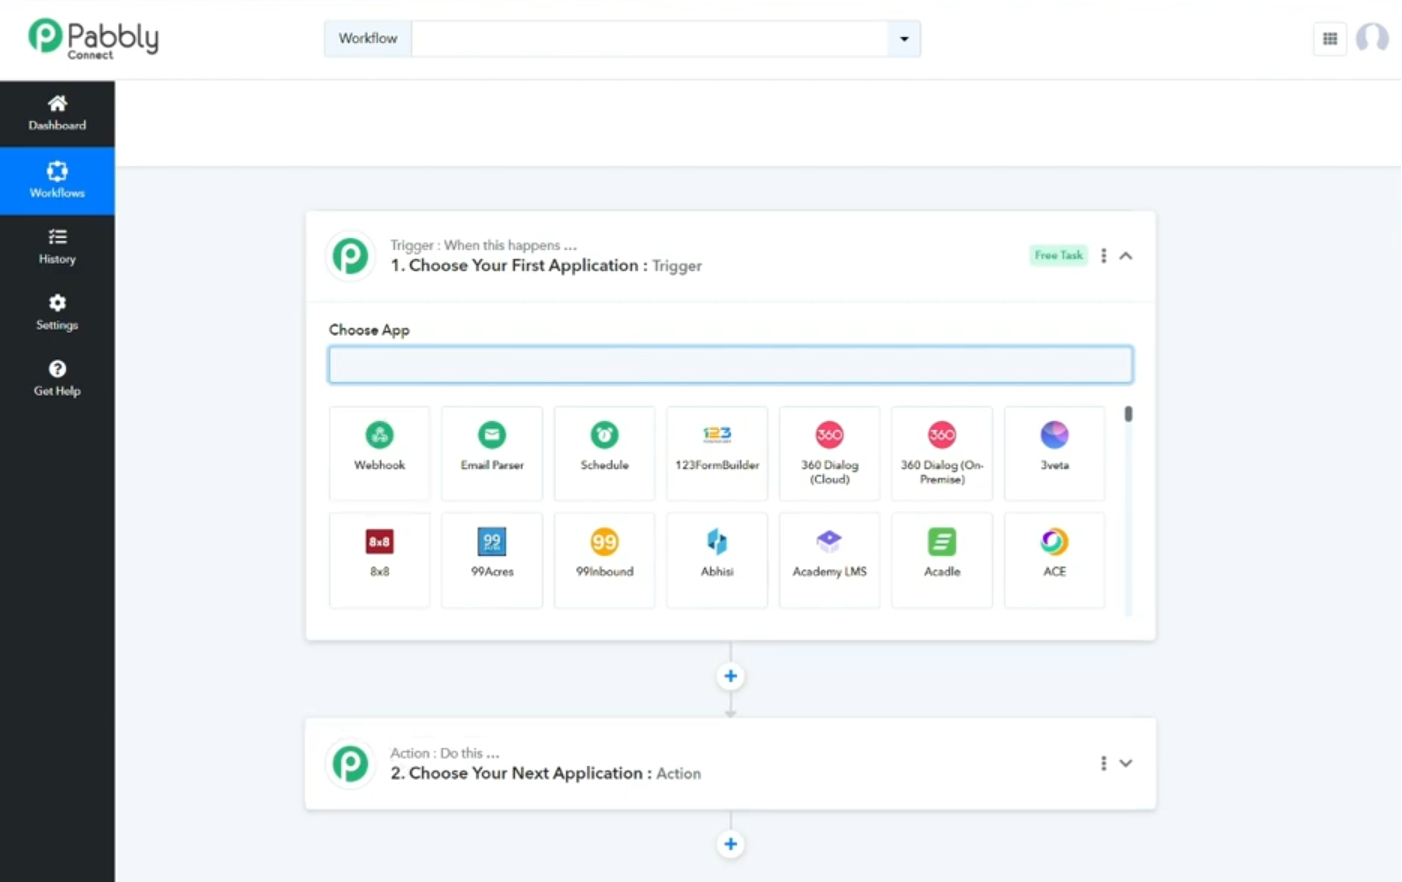Expand the action step chevron
Image resolution: width=1402 pixels, height=882 pixels.
point(1126,763)
